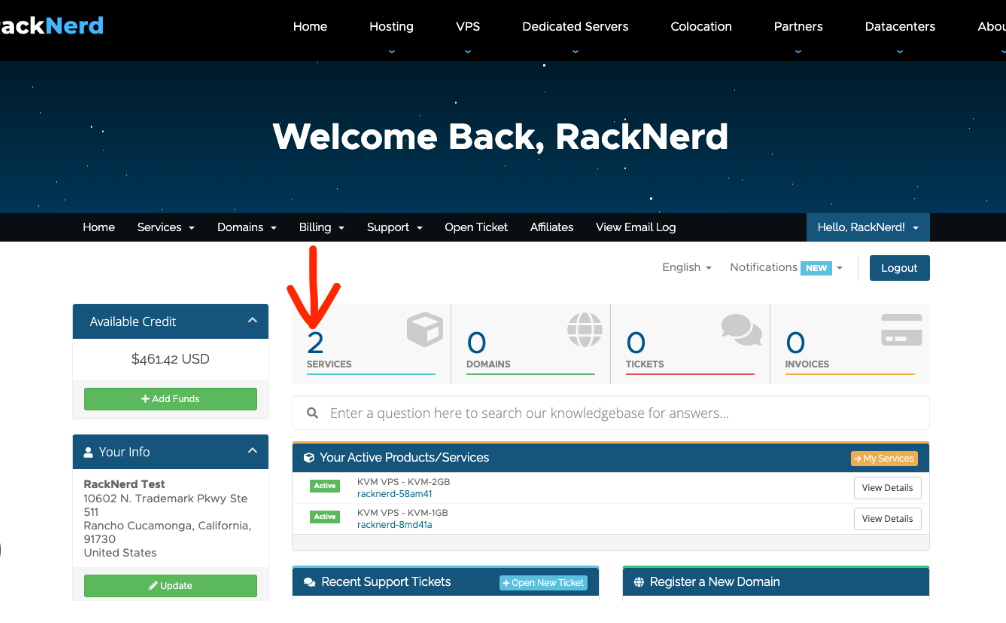Screen dimensions: 1006x623
Task: Click the 0 Tickets stat tile
Action: (690, 344)
